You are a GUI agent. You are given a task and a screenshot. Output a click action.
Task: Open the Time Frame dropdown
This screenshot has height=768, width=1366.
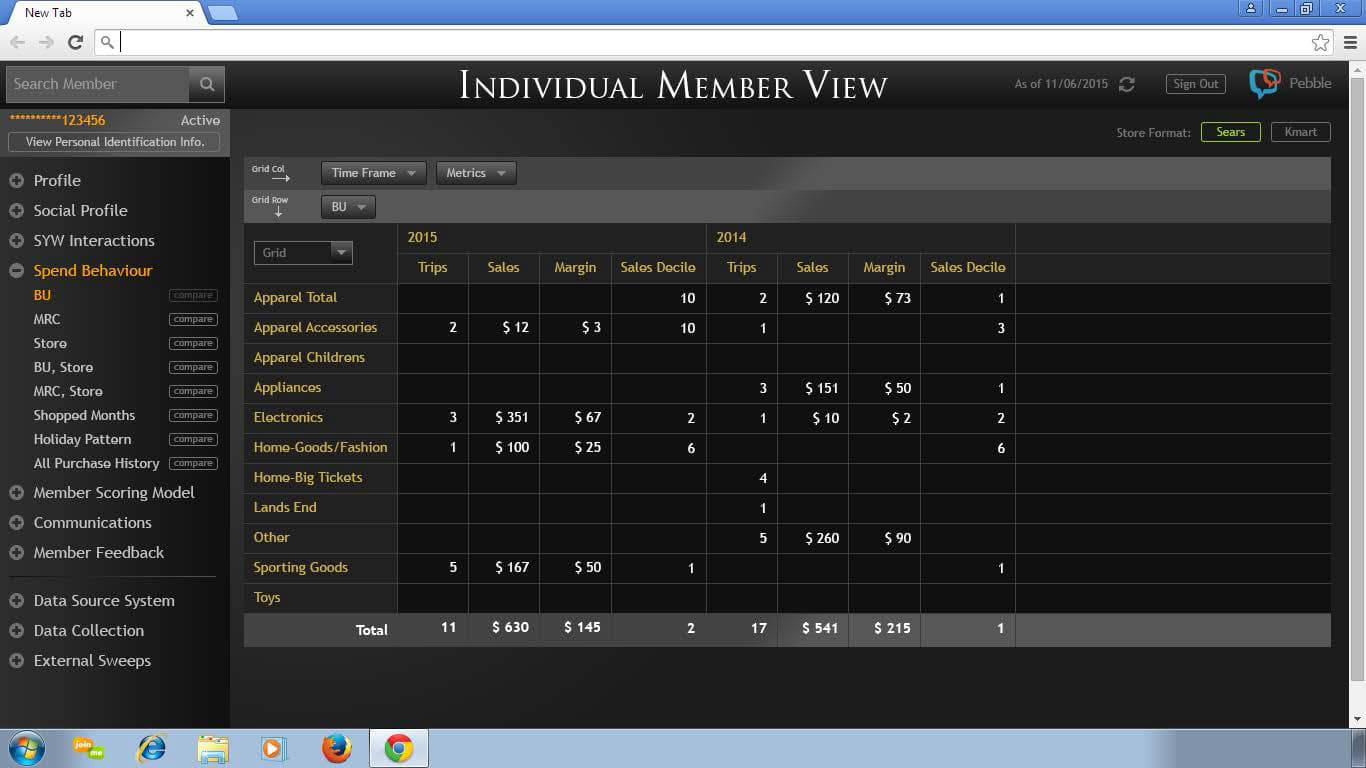pos(373,173)
